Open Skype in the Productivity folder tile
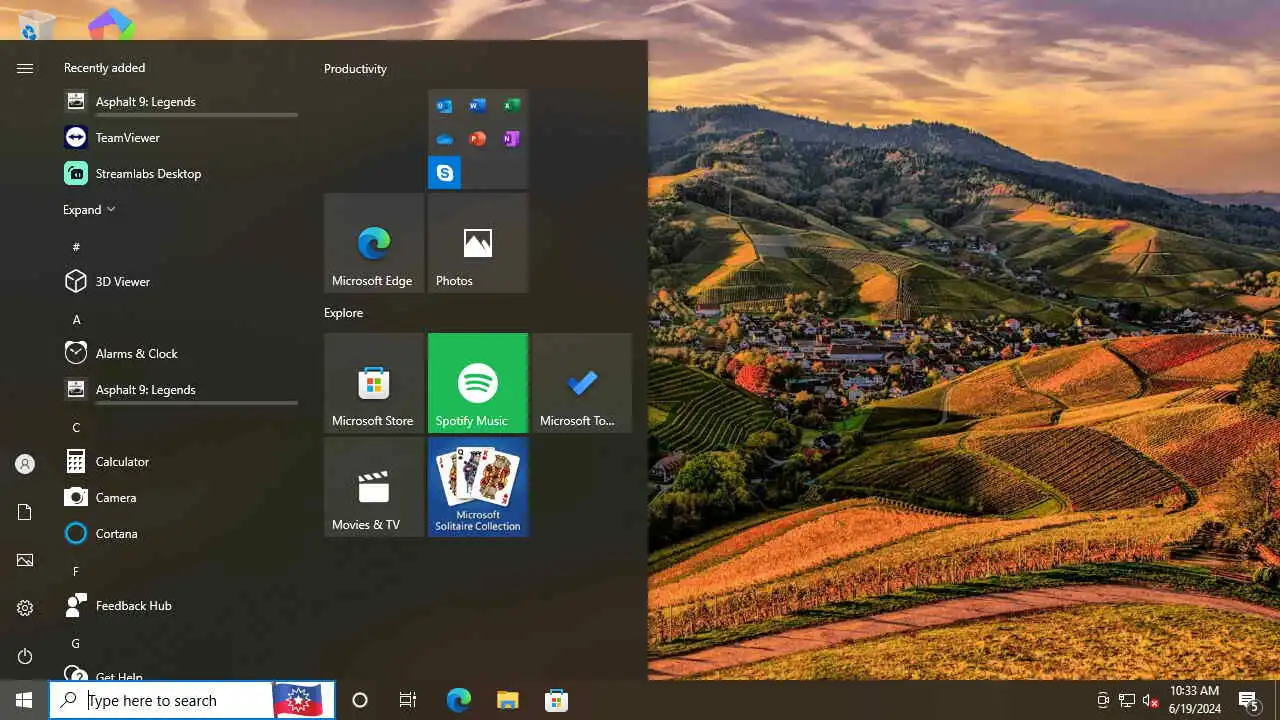1280x720 pixels. tap(445, 172)
